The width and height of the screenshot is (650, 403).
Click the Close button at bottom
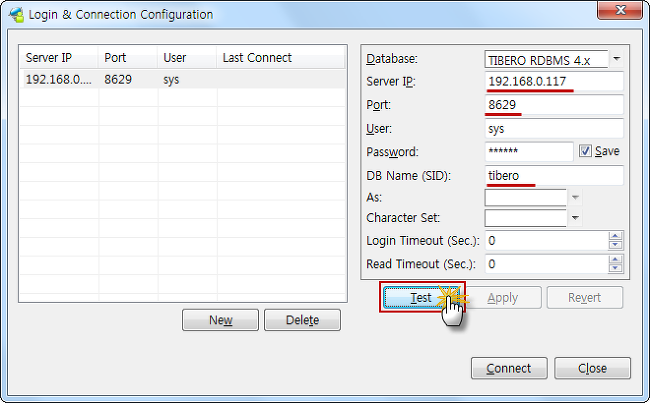coord(592,368)
